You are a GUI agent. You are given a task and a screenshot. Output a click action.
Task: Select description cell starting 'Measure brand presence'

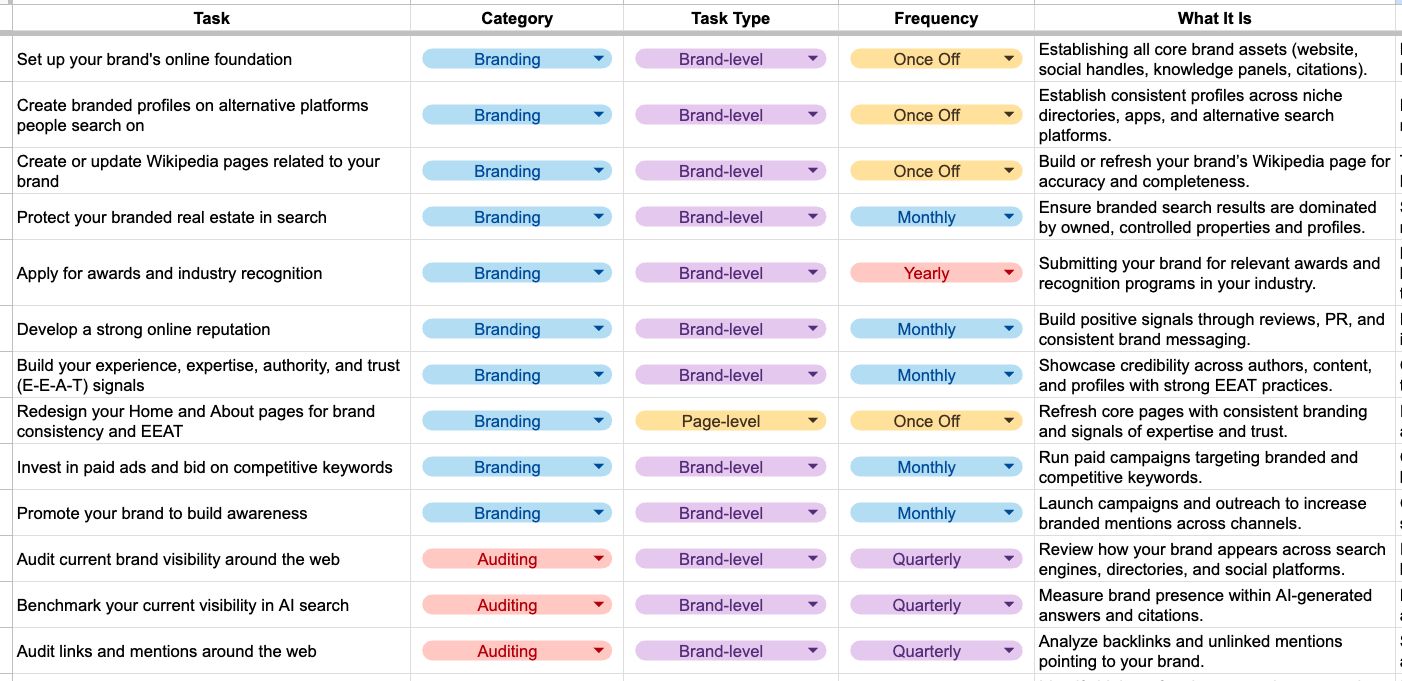1214,605
